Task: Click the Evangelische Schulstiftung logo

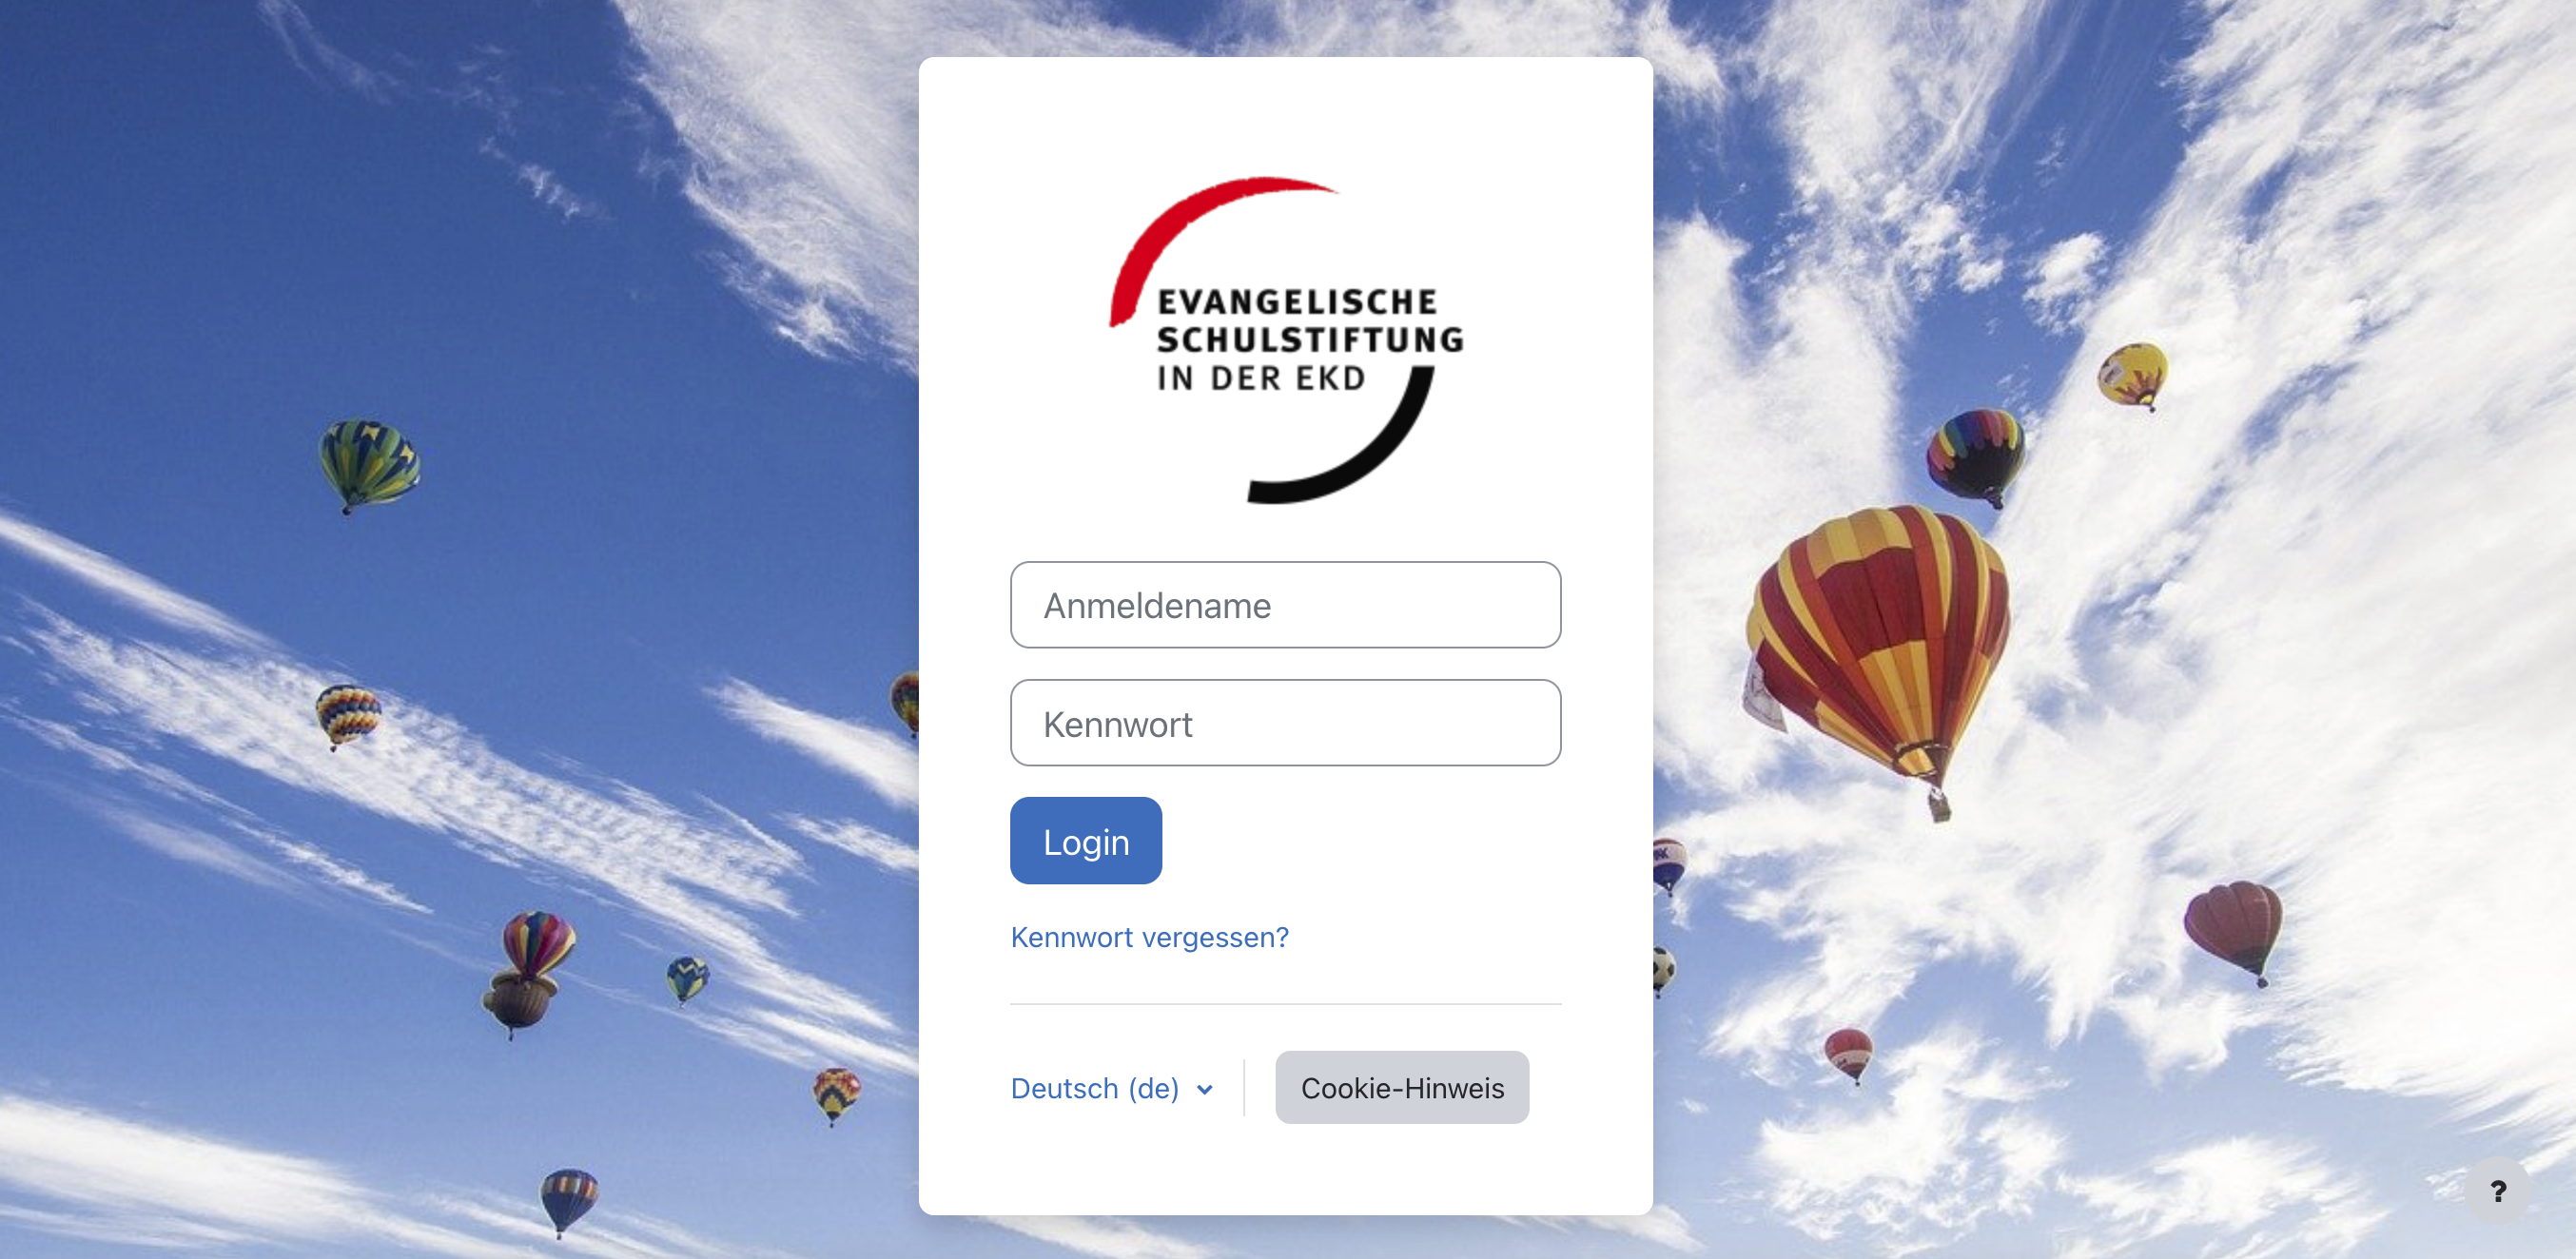Action: (1286, 340)
